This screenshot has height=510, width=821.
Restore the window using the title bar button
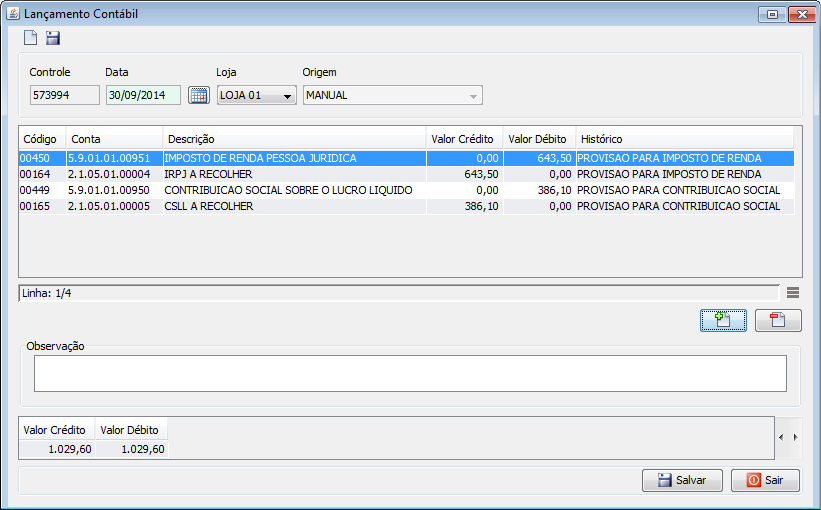(x=772, y=15)
